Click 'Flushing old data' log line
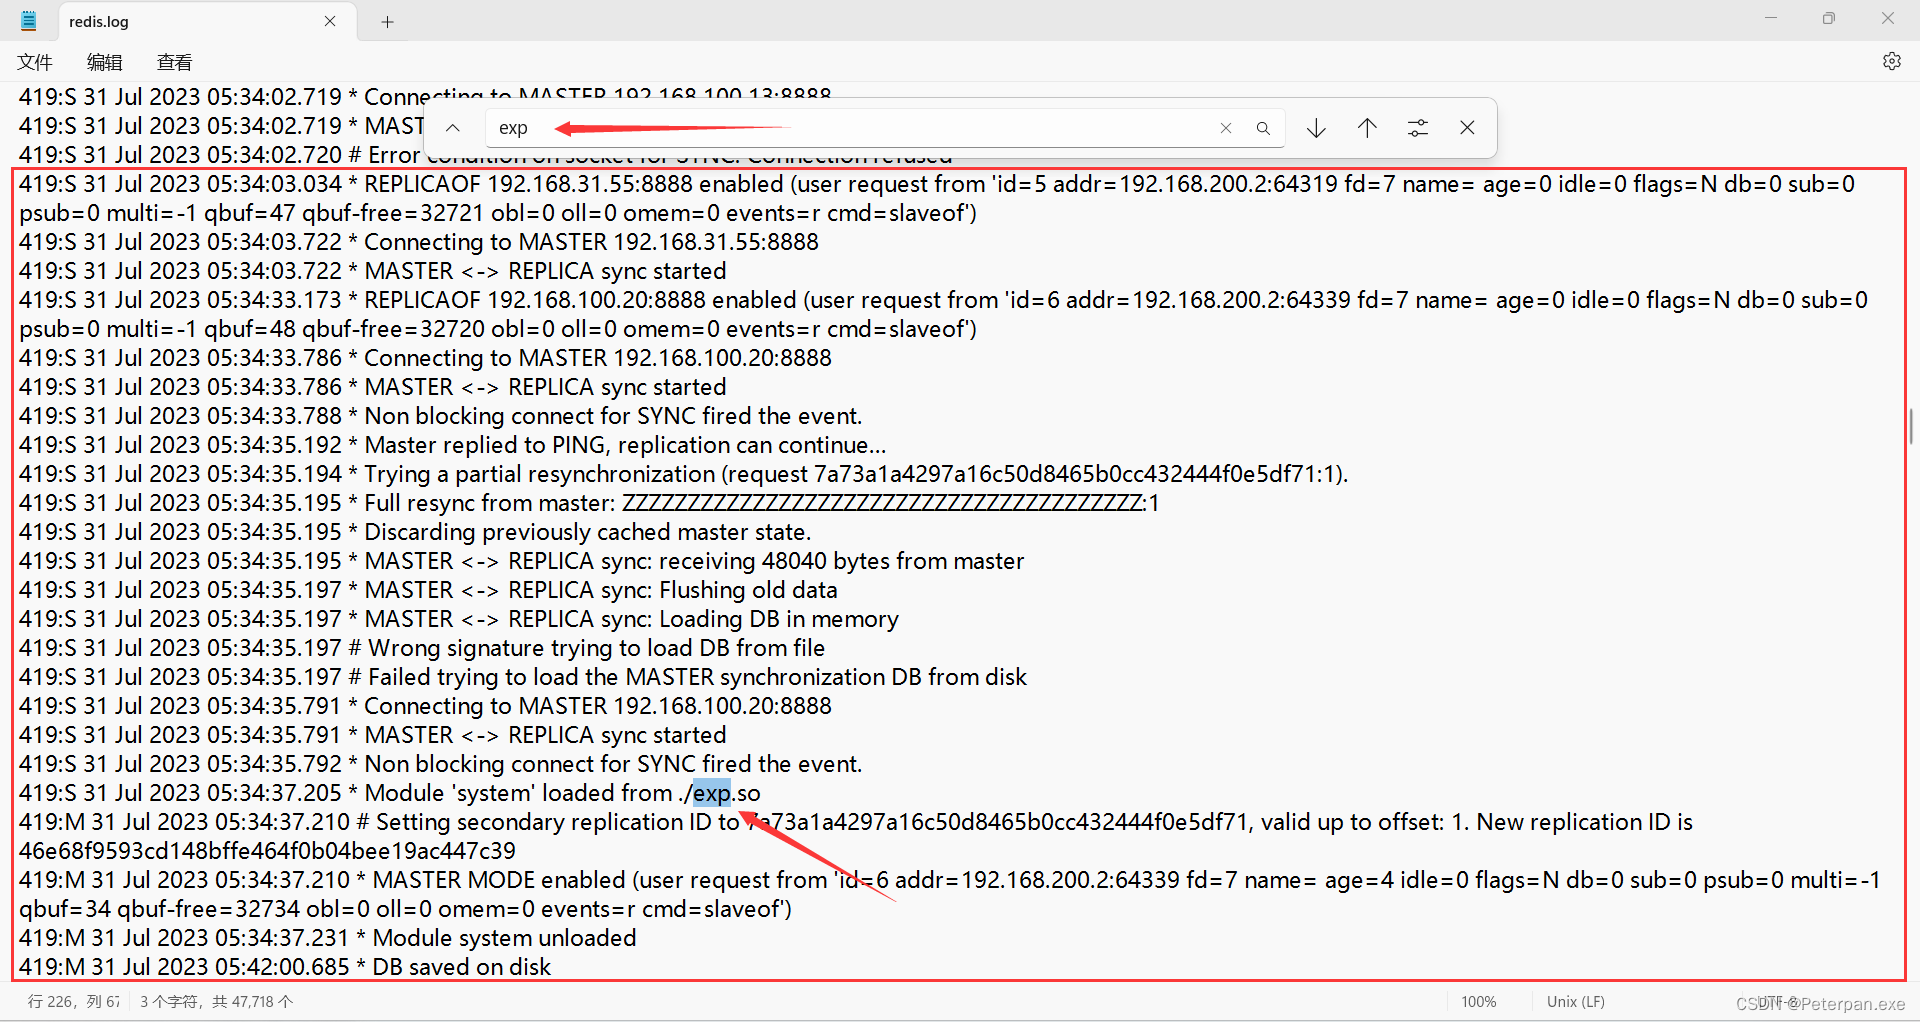 428,590
